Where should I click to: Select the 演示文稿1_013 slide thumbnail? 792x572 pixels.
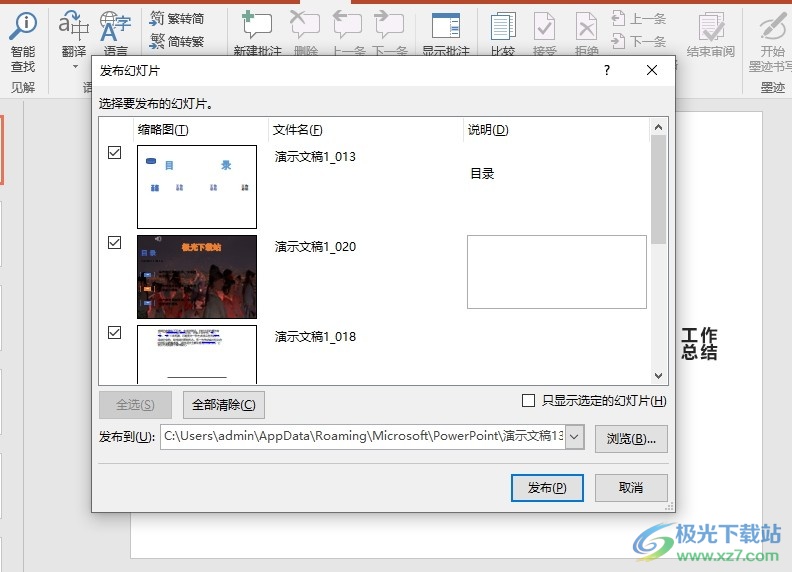point(197,187)
